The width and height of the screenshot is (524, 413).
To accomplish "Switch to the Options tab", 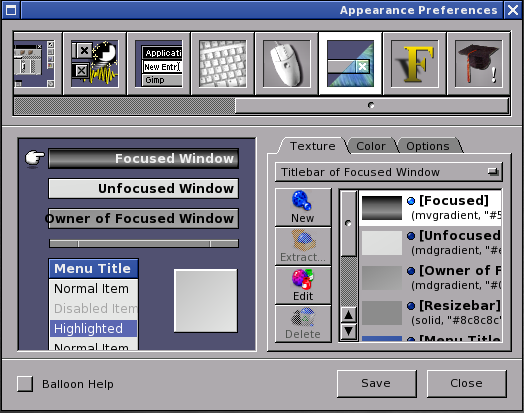I will click(428, 146).
